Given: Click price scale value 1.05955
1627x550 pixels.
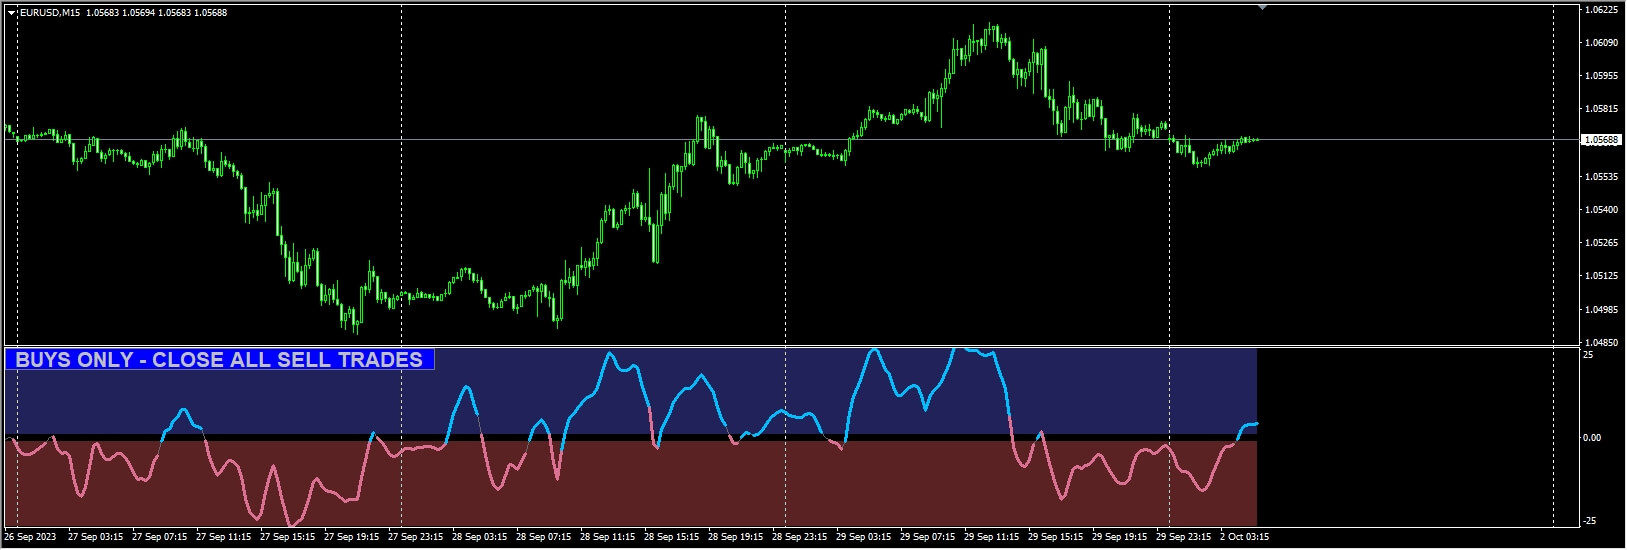Looking at the screenshot, I should 1601,76.
